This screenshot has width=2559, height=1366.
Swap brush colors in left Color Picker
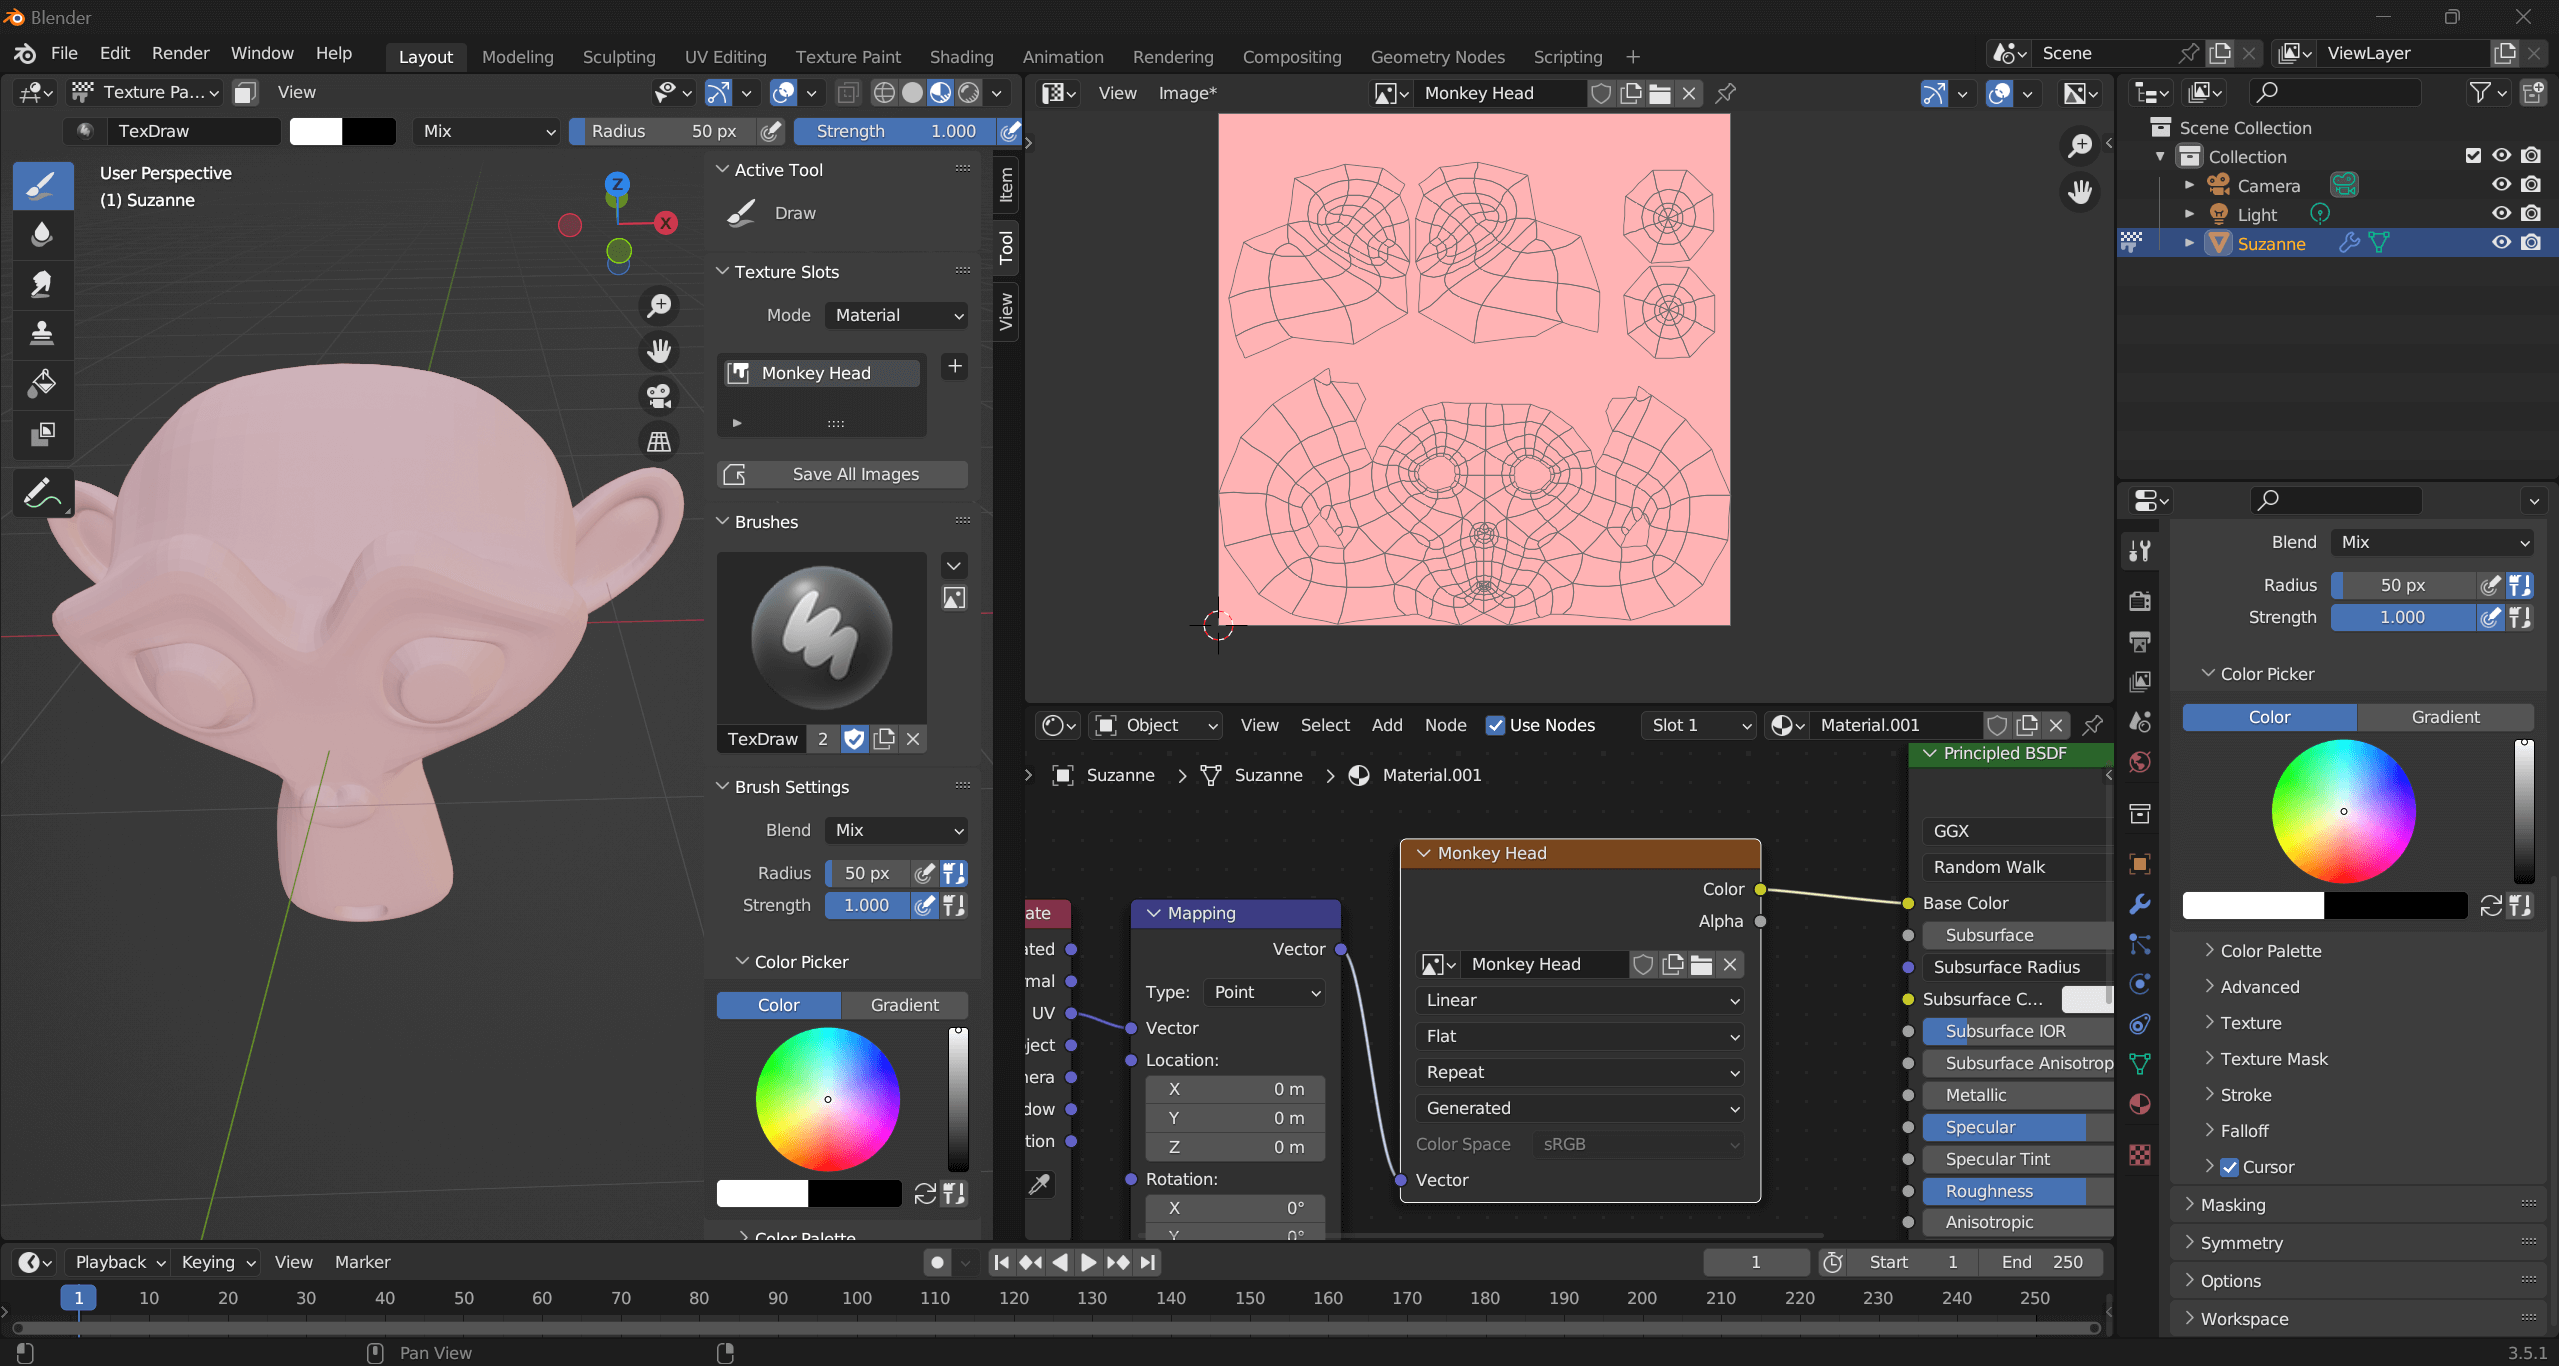(x=925, y=1193)
